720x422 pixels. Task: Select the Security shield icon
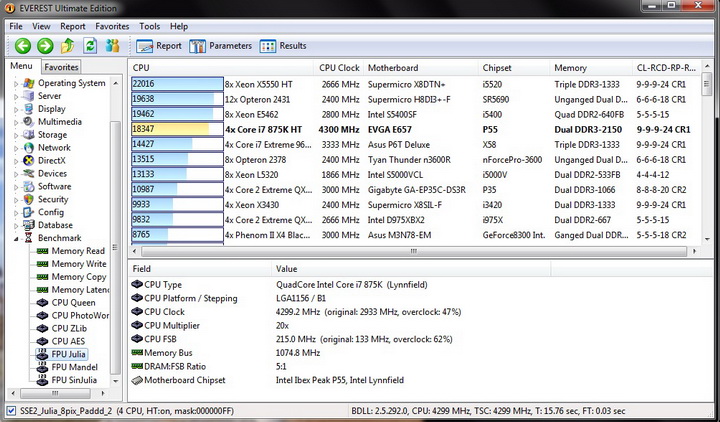[28, 199]
